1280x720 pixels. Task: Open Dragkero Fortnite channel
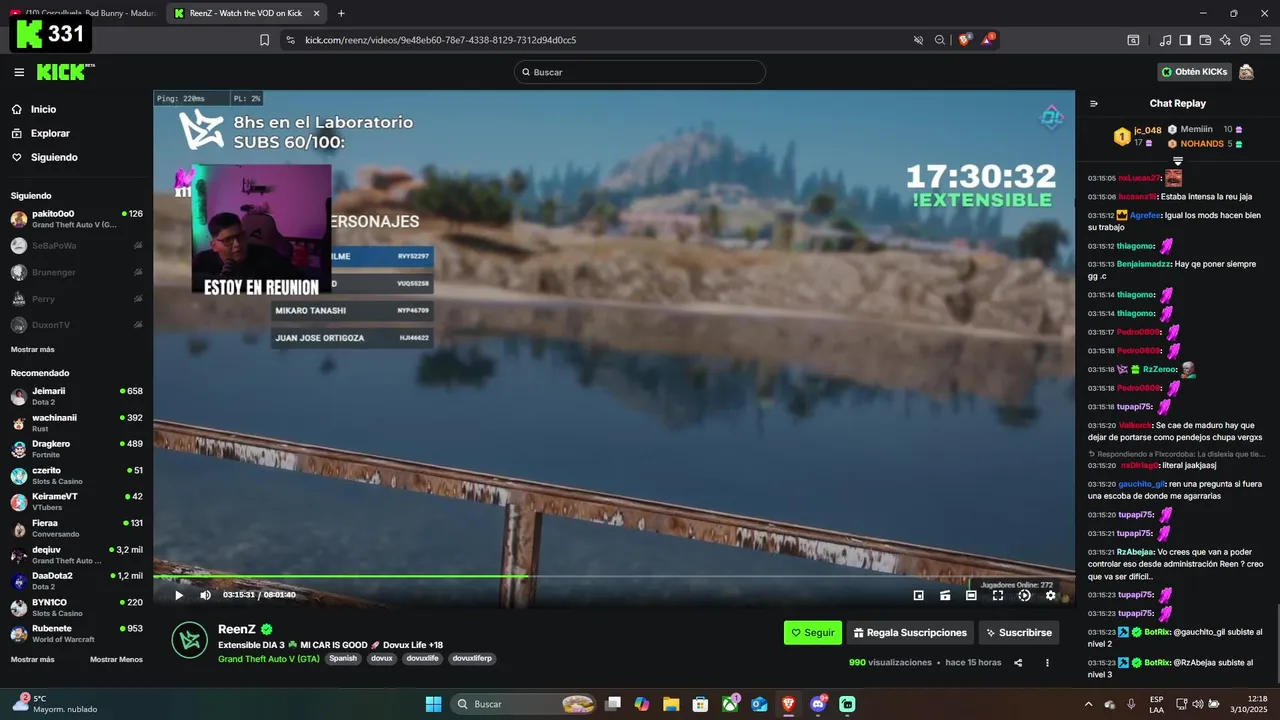76,449
